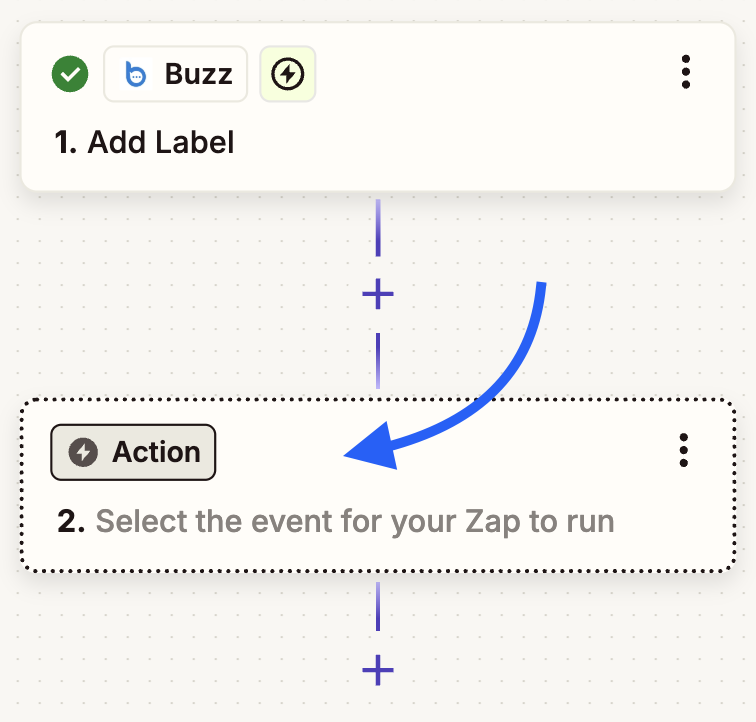Select the "Add Label" step title

click(161, 142)
